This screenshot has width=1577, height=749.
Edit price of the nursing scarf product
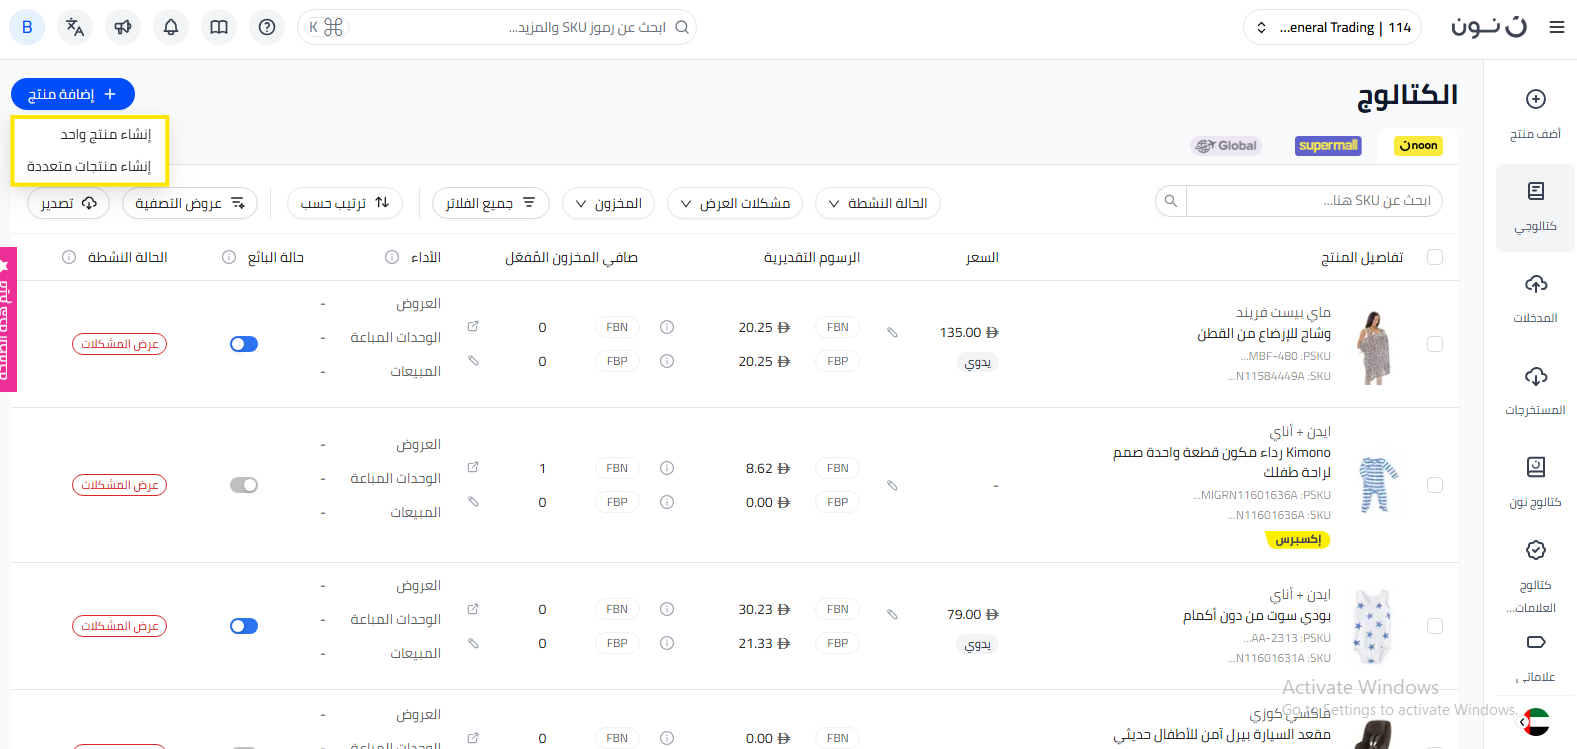tap(892, 332)
